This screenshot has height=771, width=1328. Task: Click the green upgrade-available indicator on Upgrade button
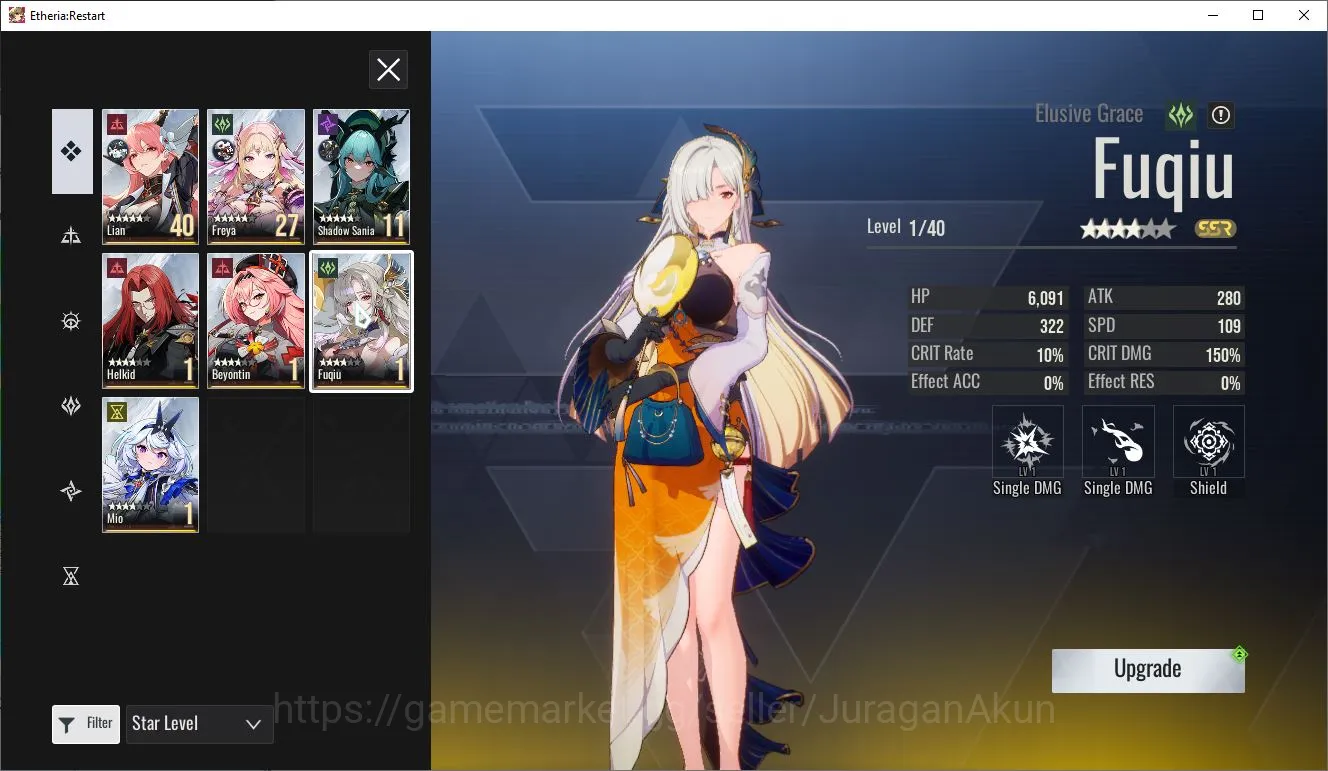[1240, 655]
